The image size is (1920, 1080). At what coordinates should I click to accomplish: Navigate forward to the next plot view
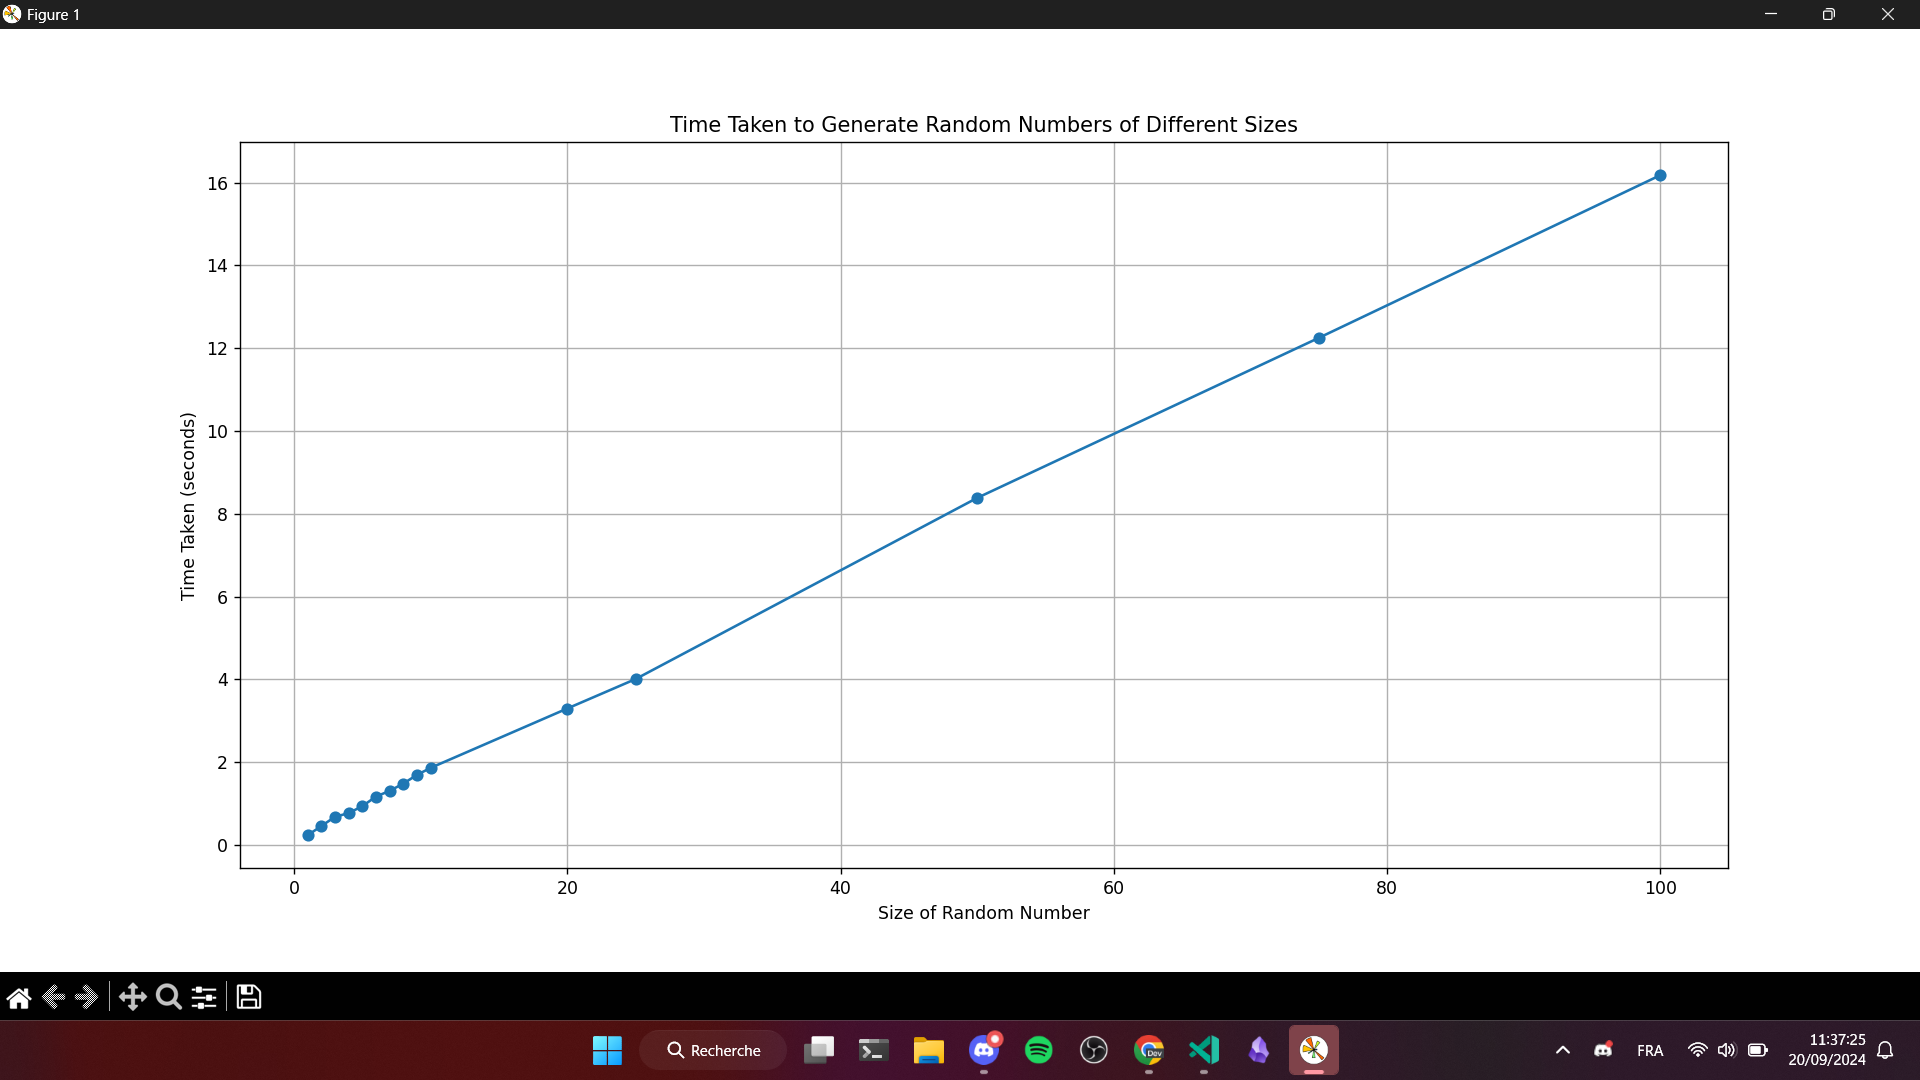point(88,997)
